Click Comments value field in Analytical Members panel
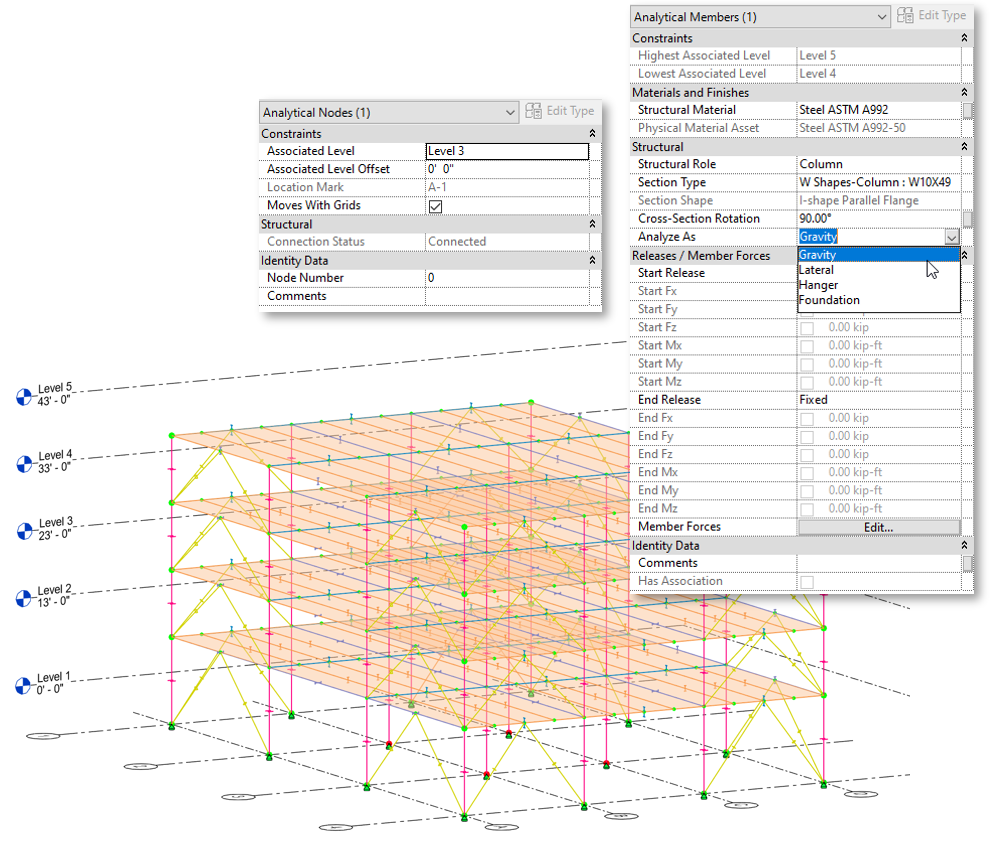The height and width of the screenshot is (841, 999). (x=879, y=563)
